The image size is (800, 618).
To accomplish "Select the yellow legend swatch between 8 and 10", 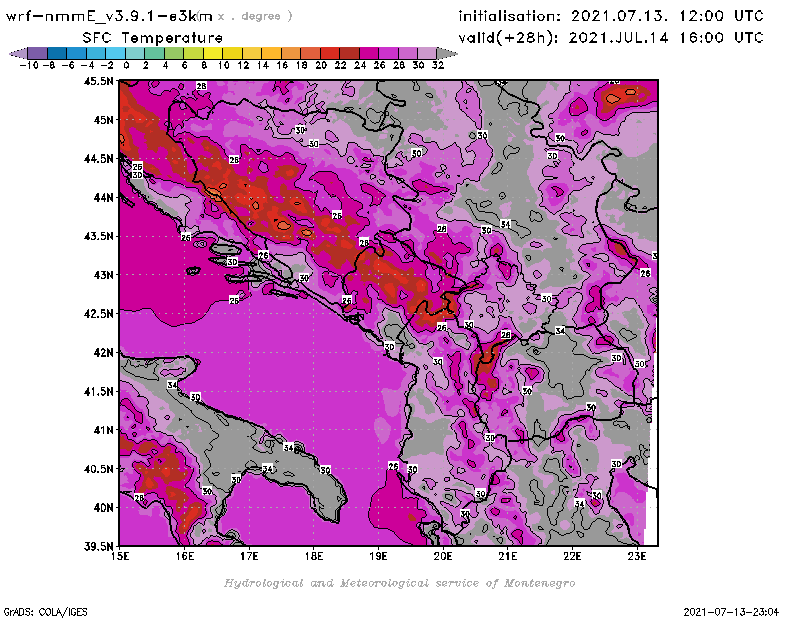I will (213, 53).
